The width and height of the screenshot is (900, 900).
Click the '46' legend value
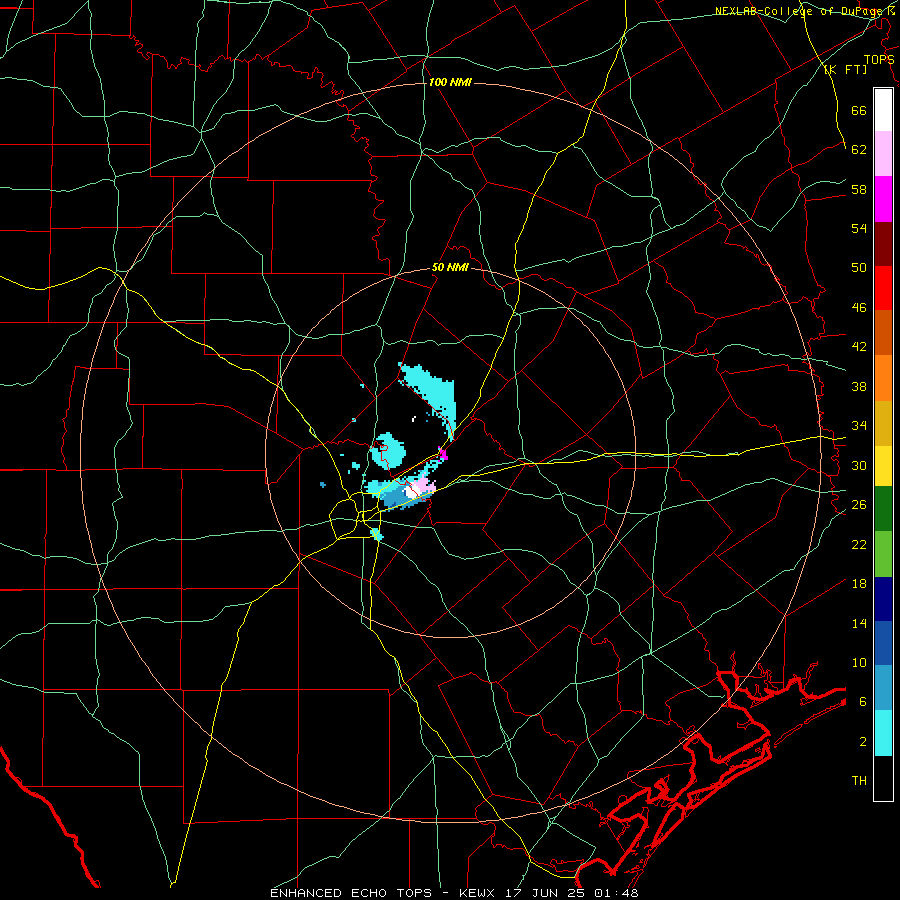[x=859, y=308]
